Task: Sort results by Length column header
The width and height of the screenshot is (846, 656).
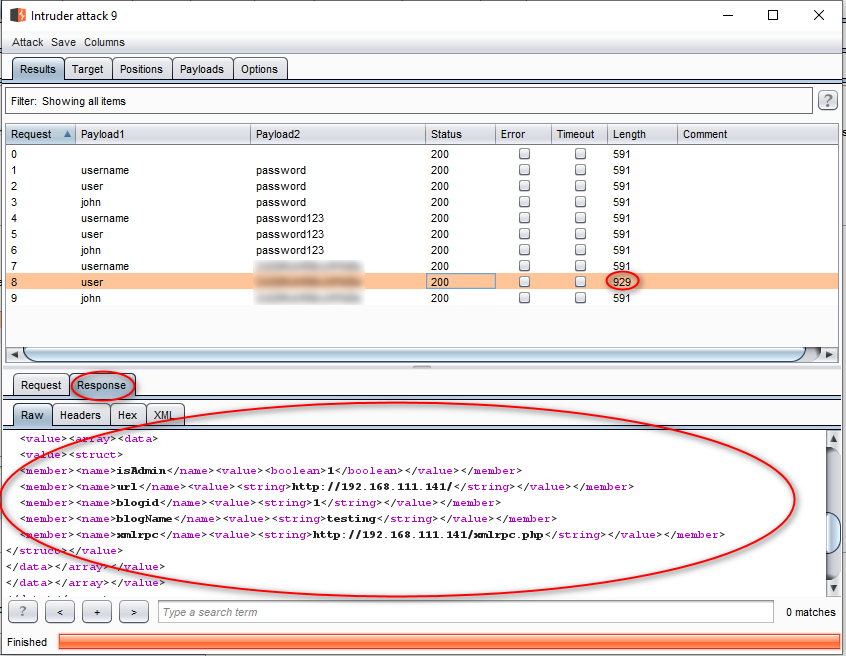Action: pos(629,134)
